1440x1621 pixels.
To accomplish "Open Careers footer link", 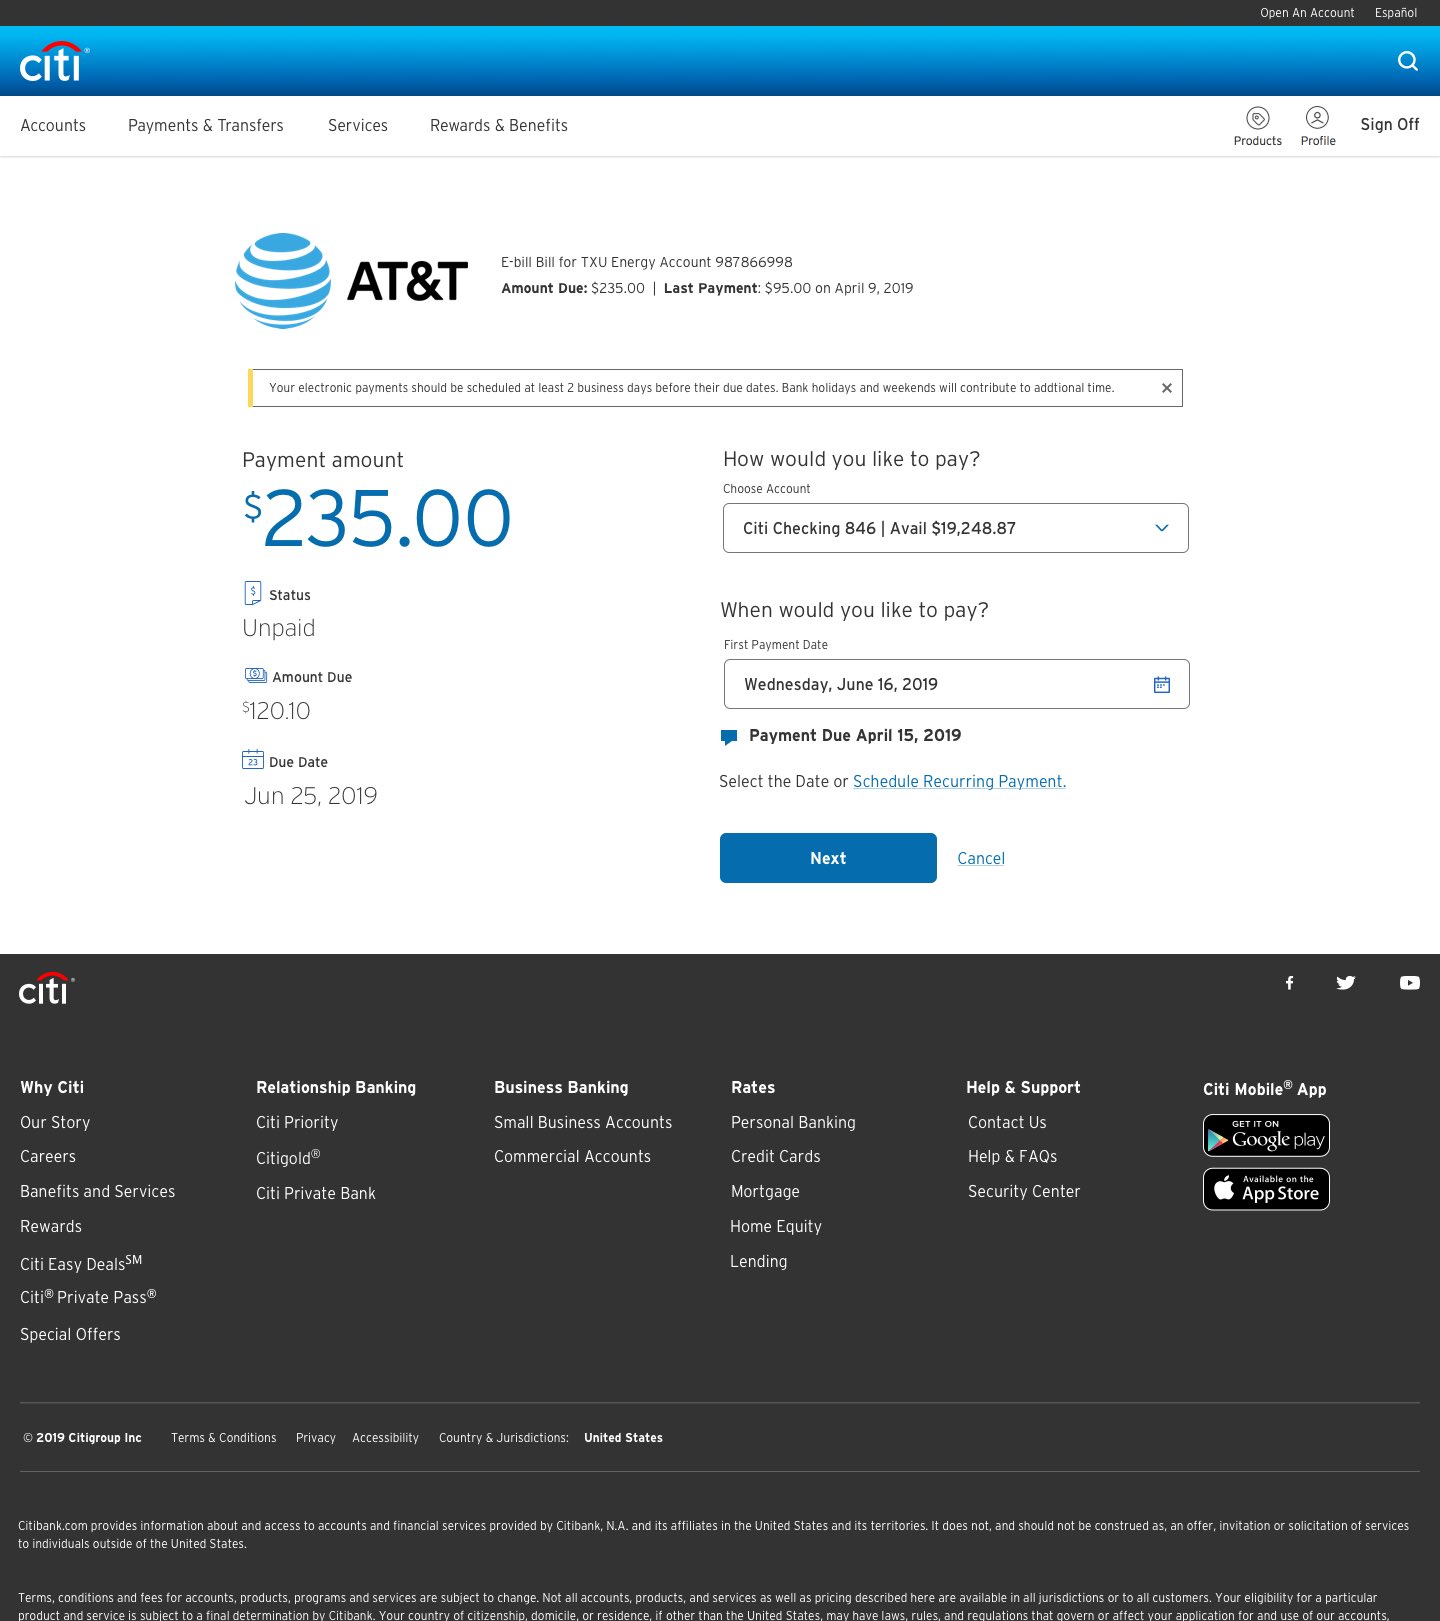I will [x=48, y=1156].
